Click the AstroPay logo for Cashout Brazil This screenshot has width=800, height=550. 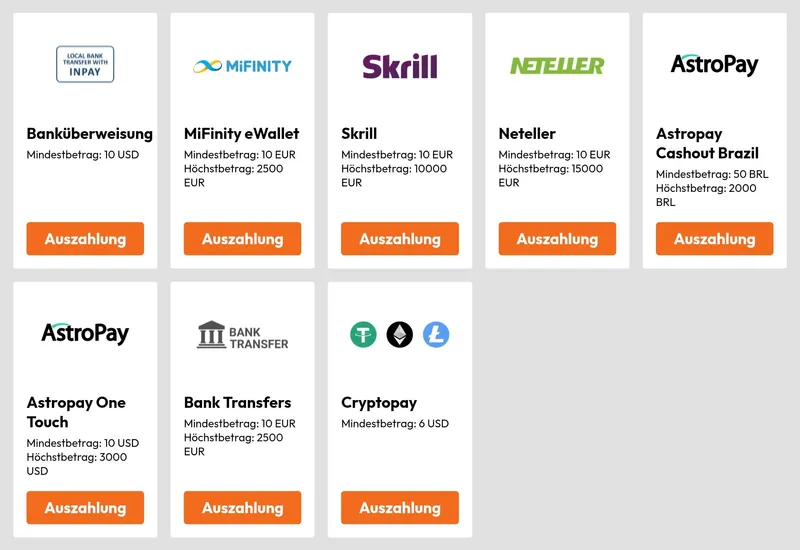point(714,65)
